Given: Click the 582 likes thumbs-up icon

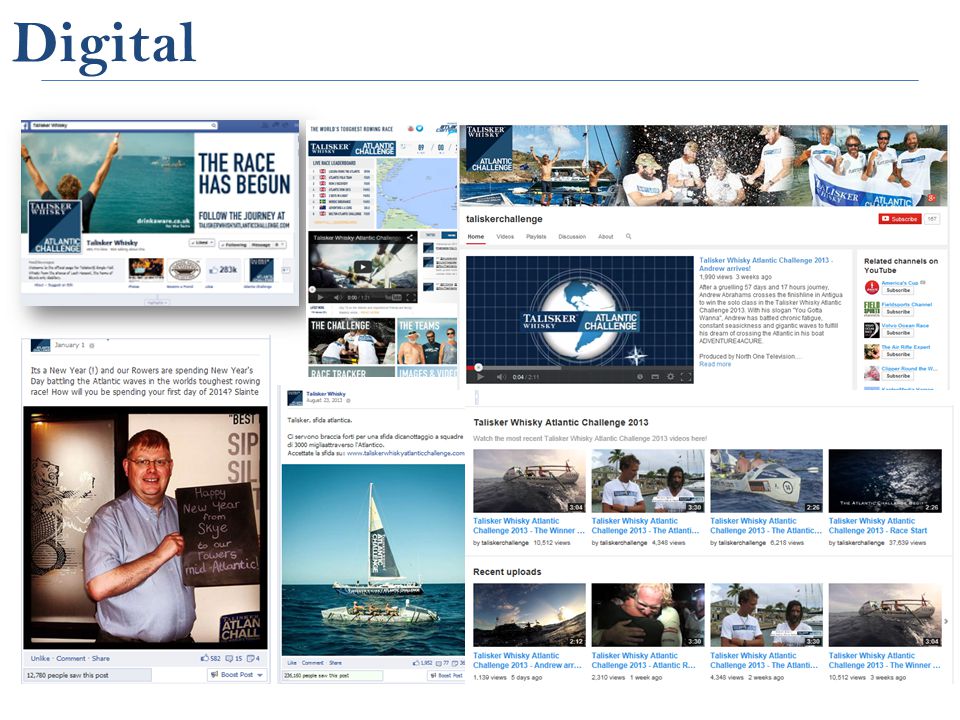Looking at the screenshot, I should tap(205, 659).
